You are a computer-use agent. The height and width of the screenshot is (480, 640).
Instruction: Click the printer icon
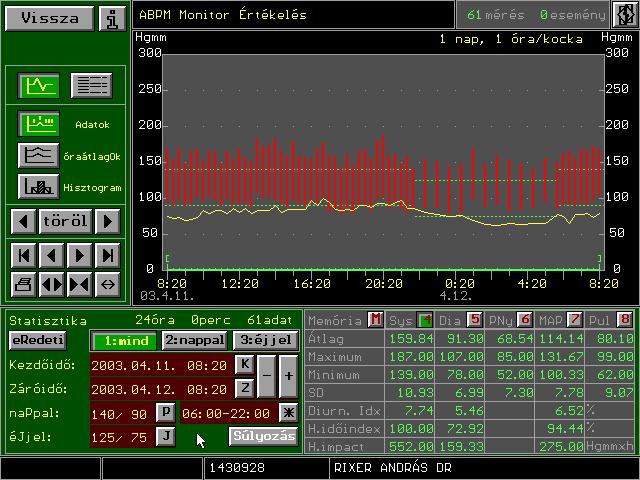click(23, 284)
